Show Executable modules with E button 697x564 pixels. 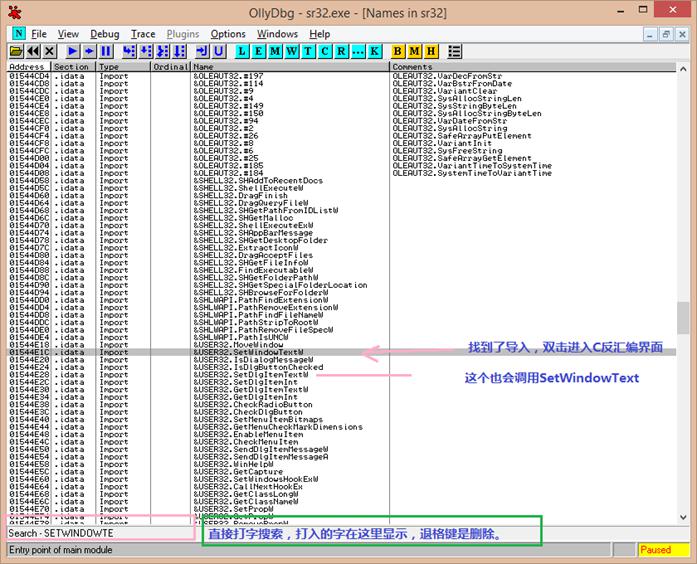tap(258, 52)
